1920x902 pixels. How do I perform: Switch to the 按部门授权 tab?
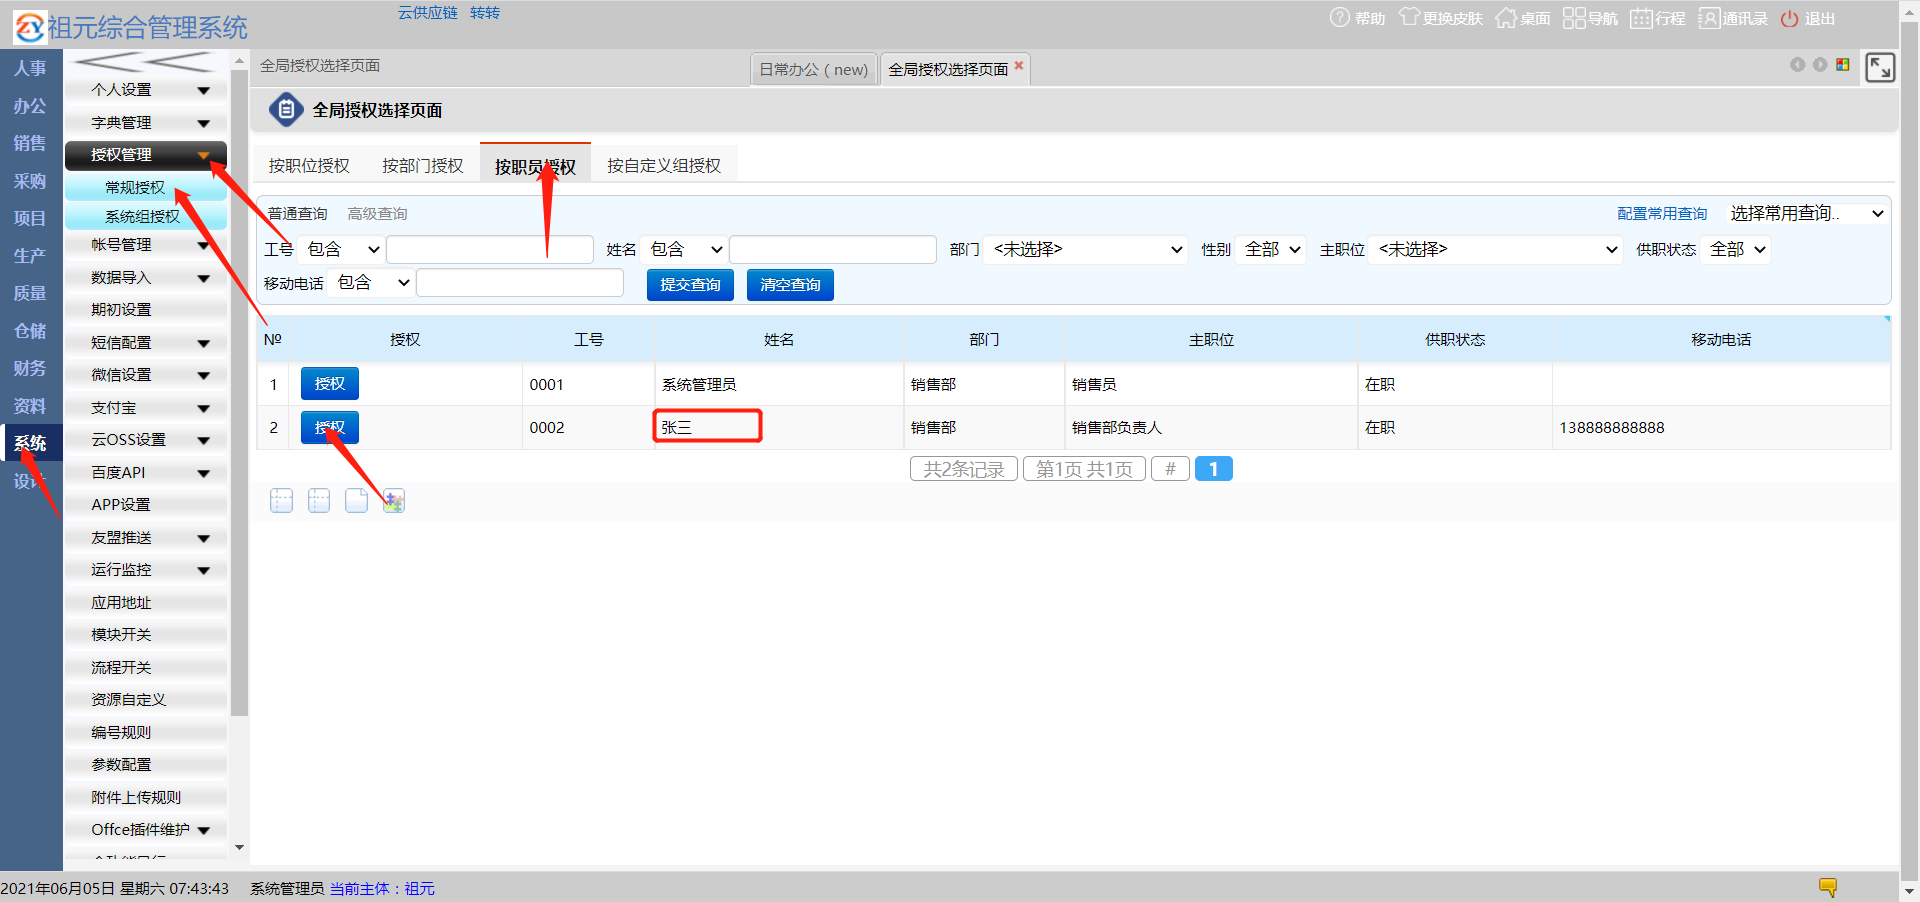(423, 166)
